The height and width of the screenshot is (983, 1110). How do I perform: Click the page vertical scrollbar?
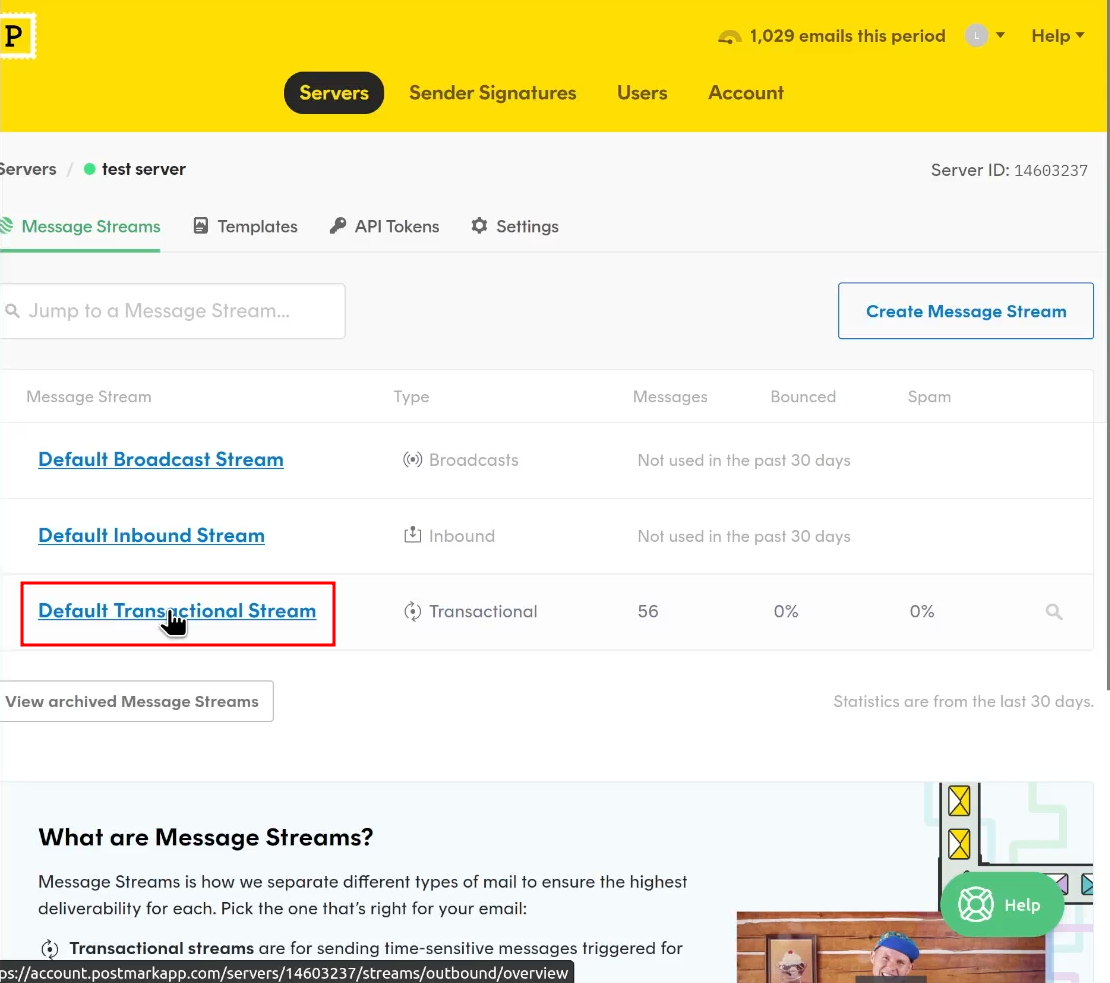[1107, 410]
